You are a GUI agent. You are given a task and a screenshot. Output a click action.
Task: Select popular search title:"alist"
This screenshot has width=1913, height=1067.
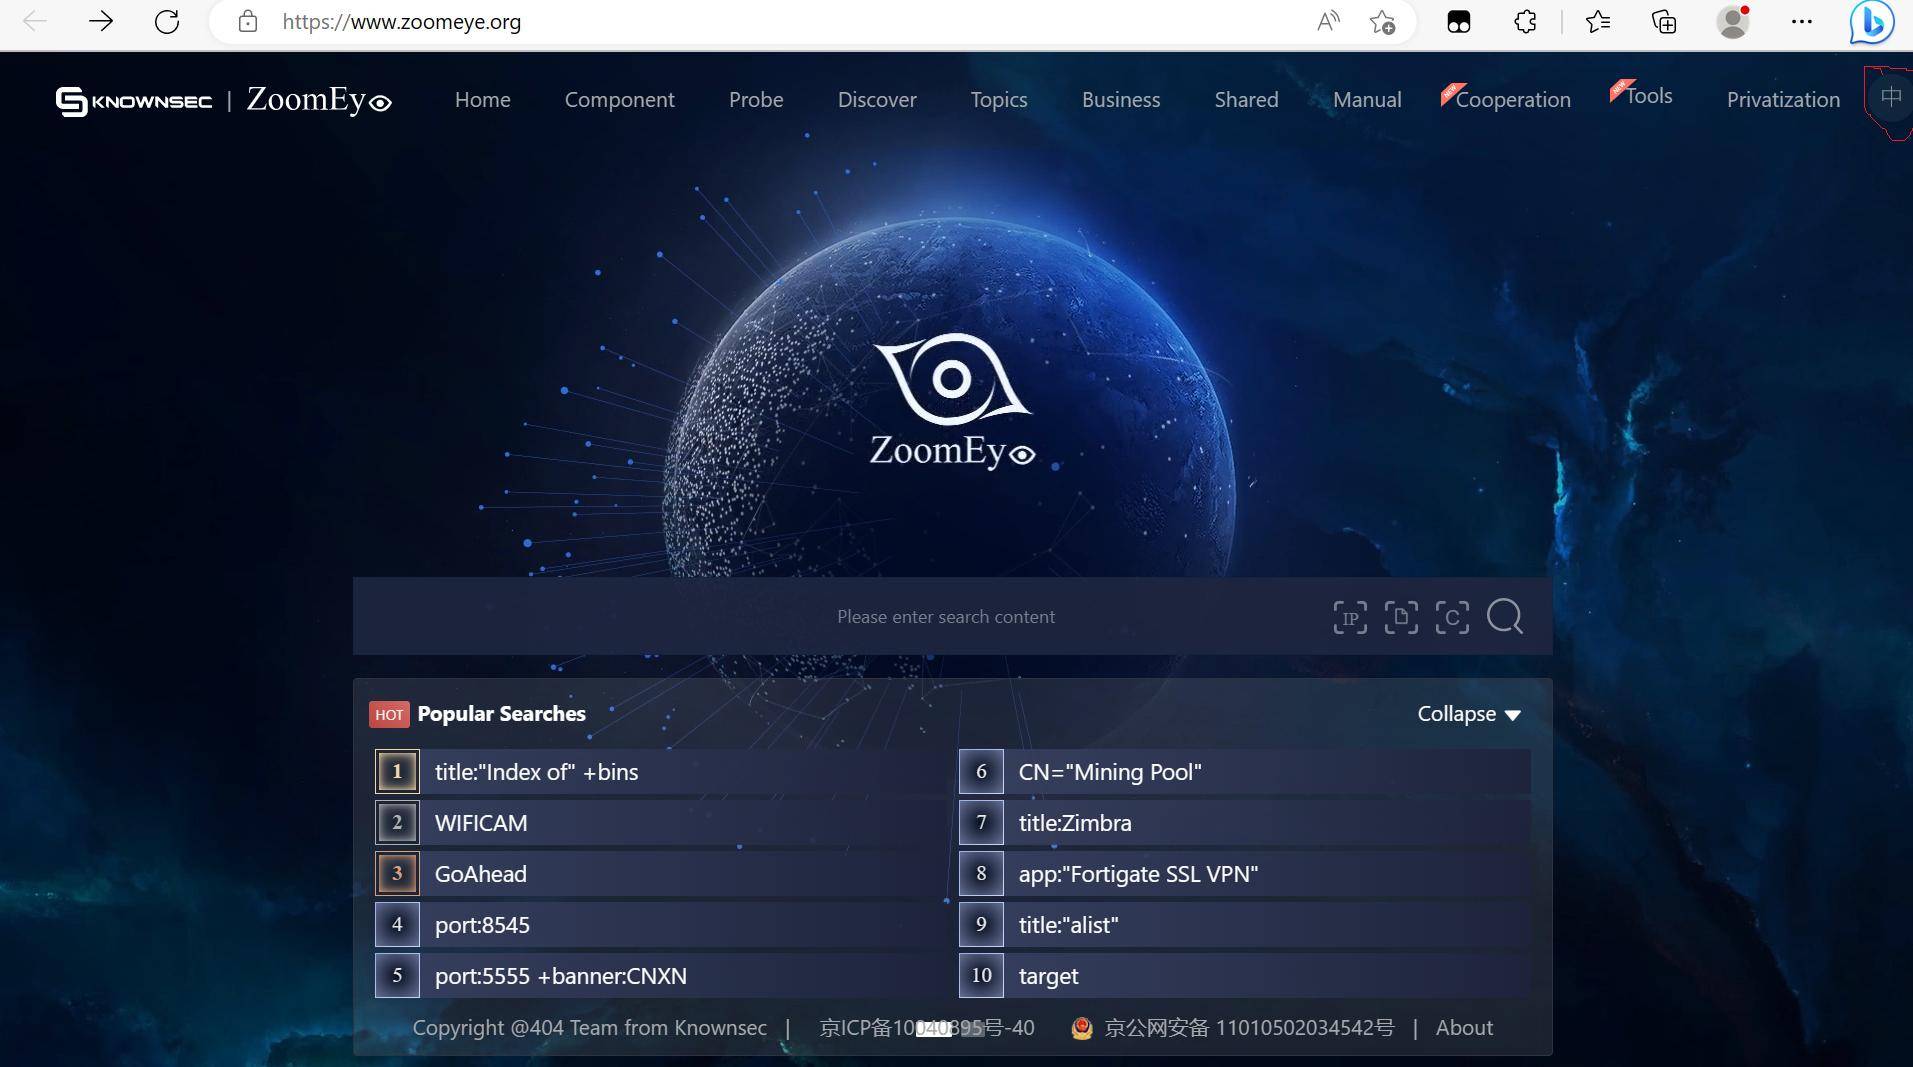[1245, 925]
